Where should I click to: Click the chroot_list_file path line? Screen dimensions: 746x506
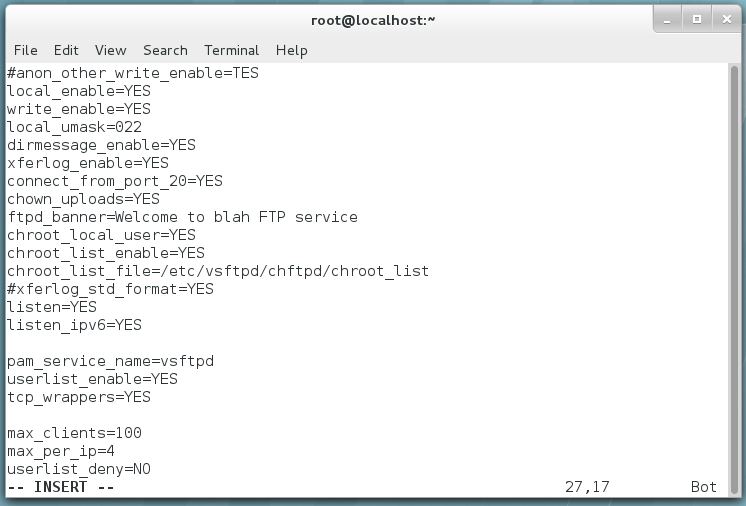click(x=218, y=271)
